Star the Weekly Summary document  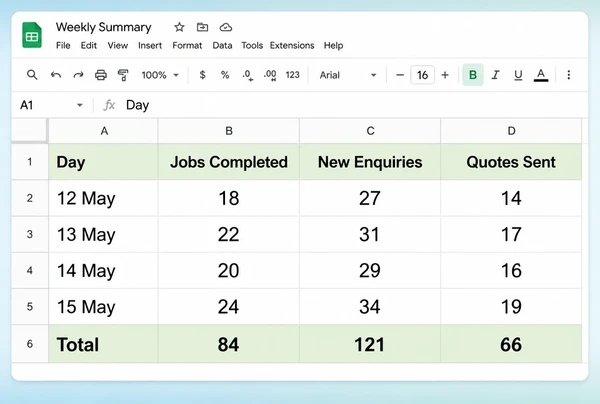(179, 27)
